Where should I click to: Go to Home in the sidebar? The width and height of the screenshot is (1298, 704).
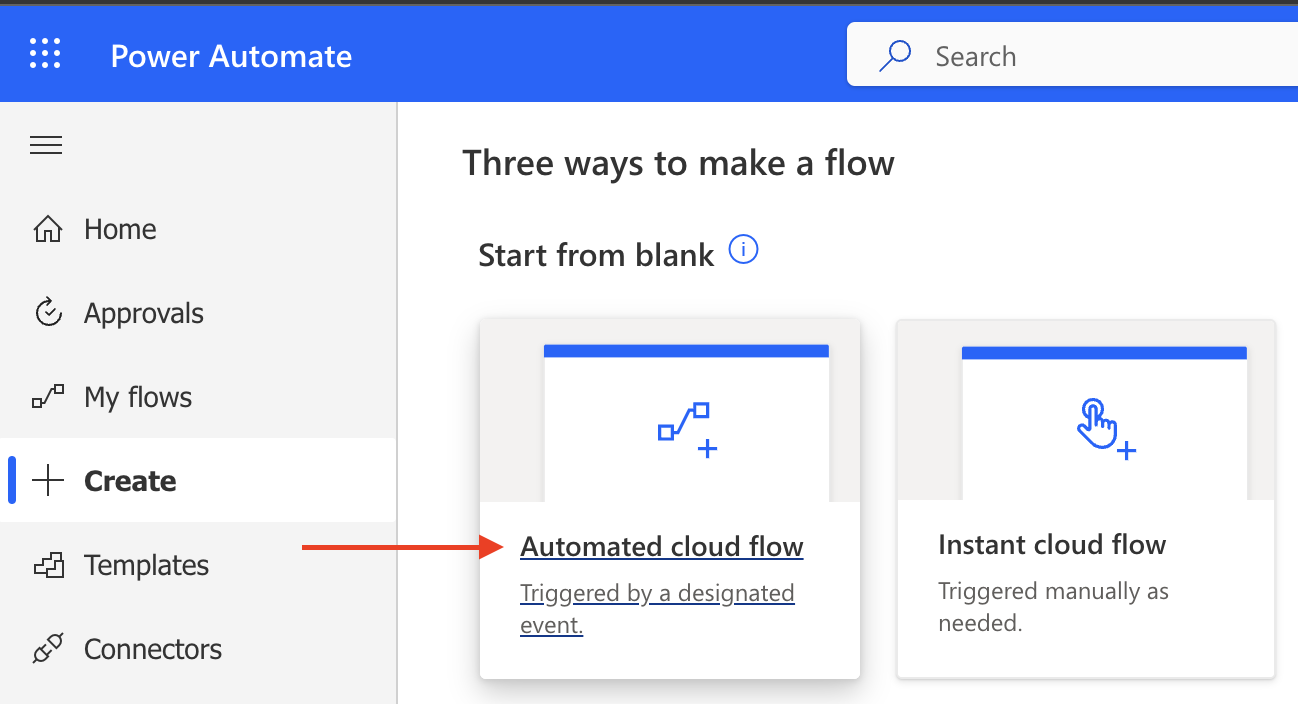pos(120,229)
